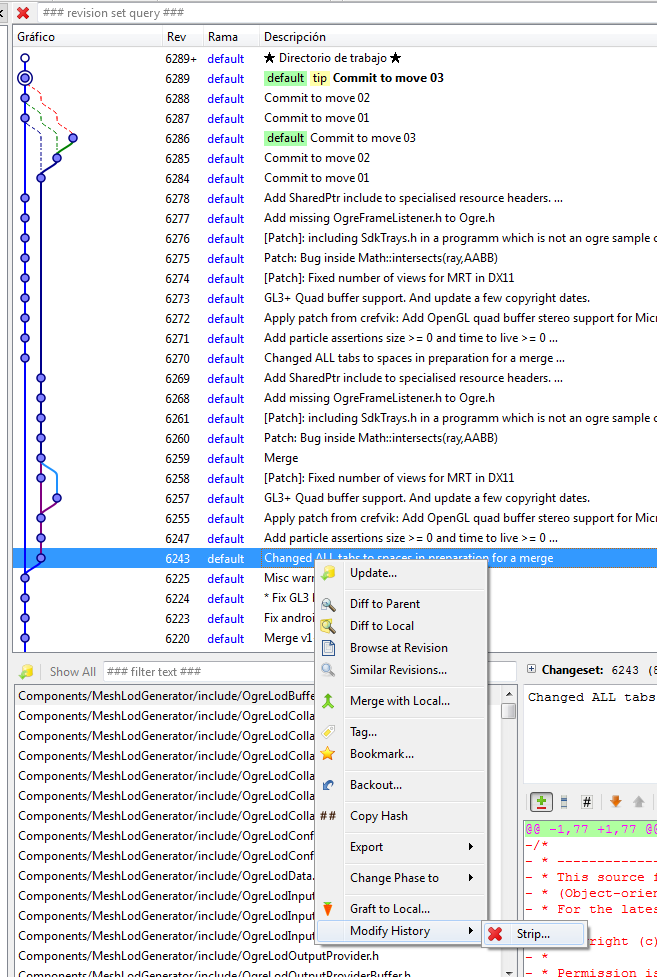Select Strip... from Modify History submenu

pyautogui.click(x=535, y=934)
